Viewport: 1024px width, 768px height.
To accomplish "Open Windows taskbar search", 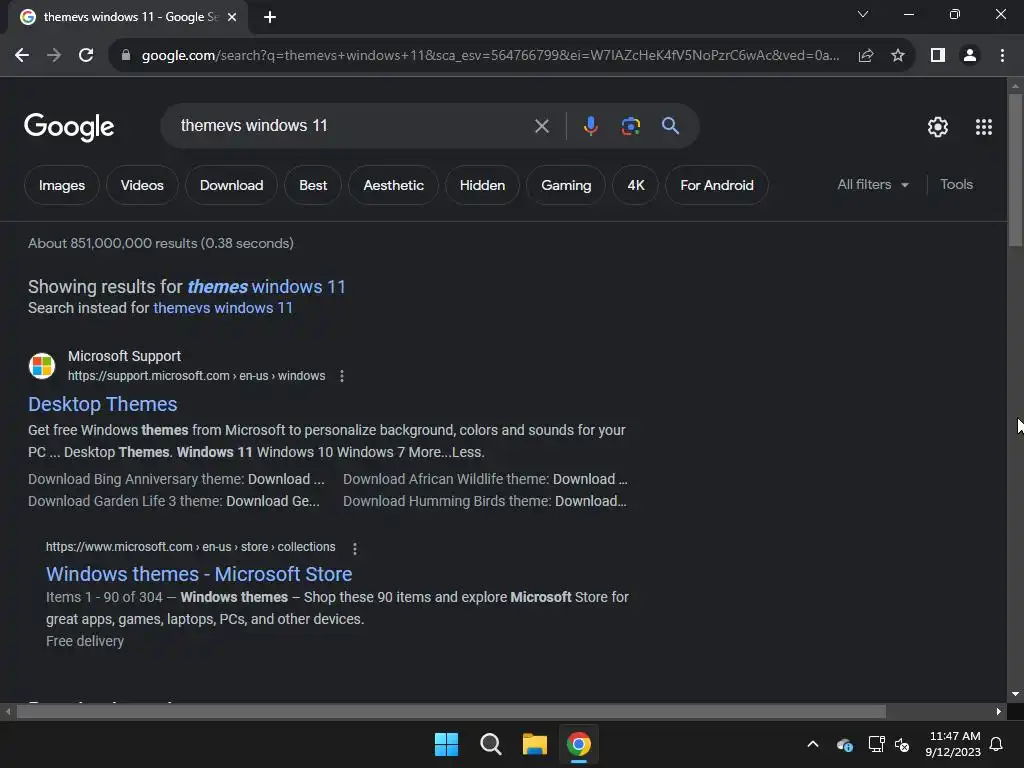I will coord(490,744).
